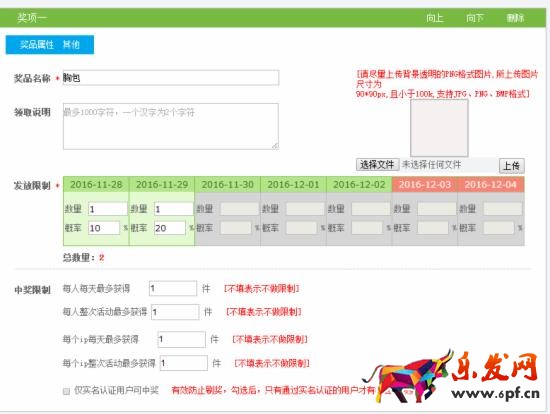Click the 选择文件 choose file button

pyautogui.click(x=377, y=165)
